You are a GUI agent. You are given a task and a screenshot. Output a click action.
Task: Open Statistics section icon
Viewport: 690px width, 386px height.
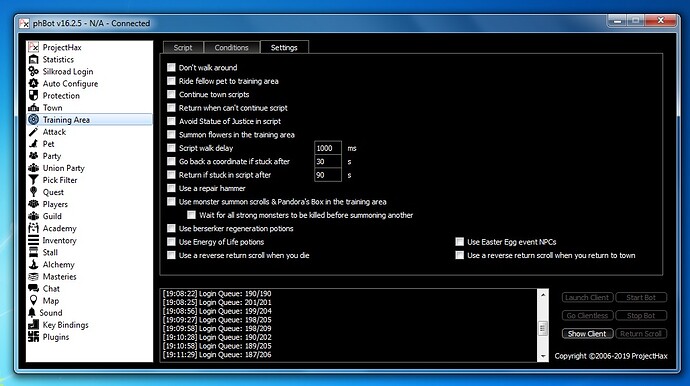pyautogui.click(x=33, y=59)
